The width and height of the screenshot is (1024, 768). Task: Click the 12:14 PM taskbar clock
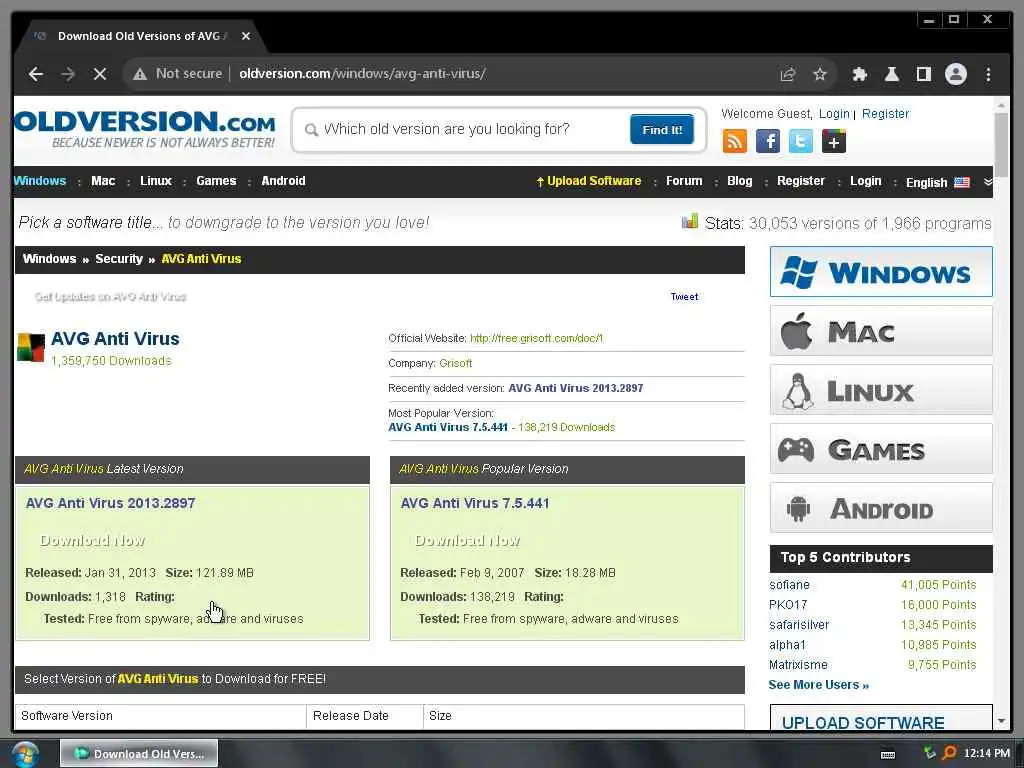click(x=986, y=753)
